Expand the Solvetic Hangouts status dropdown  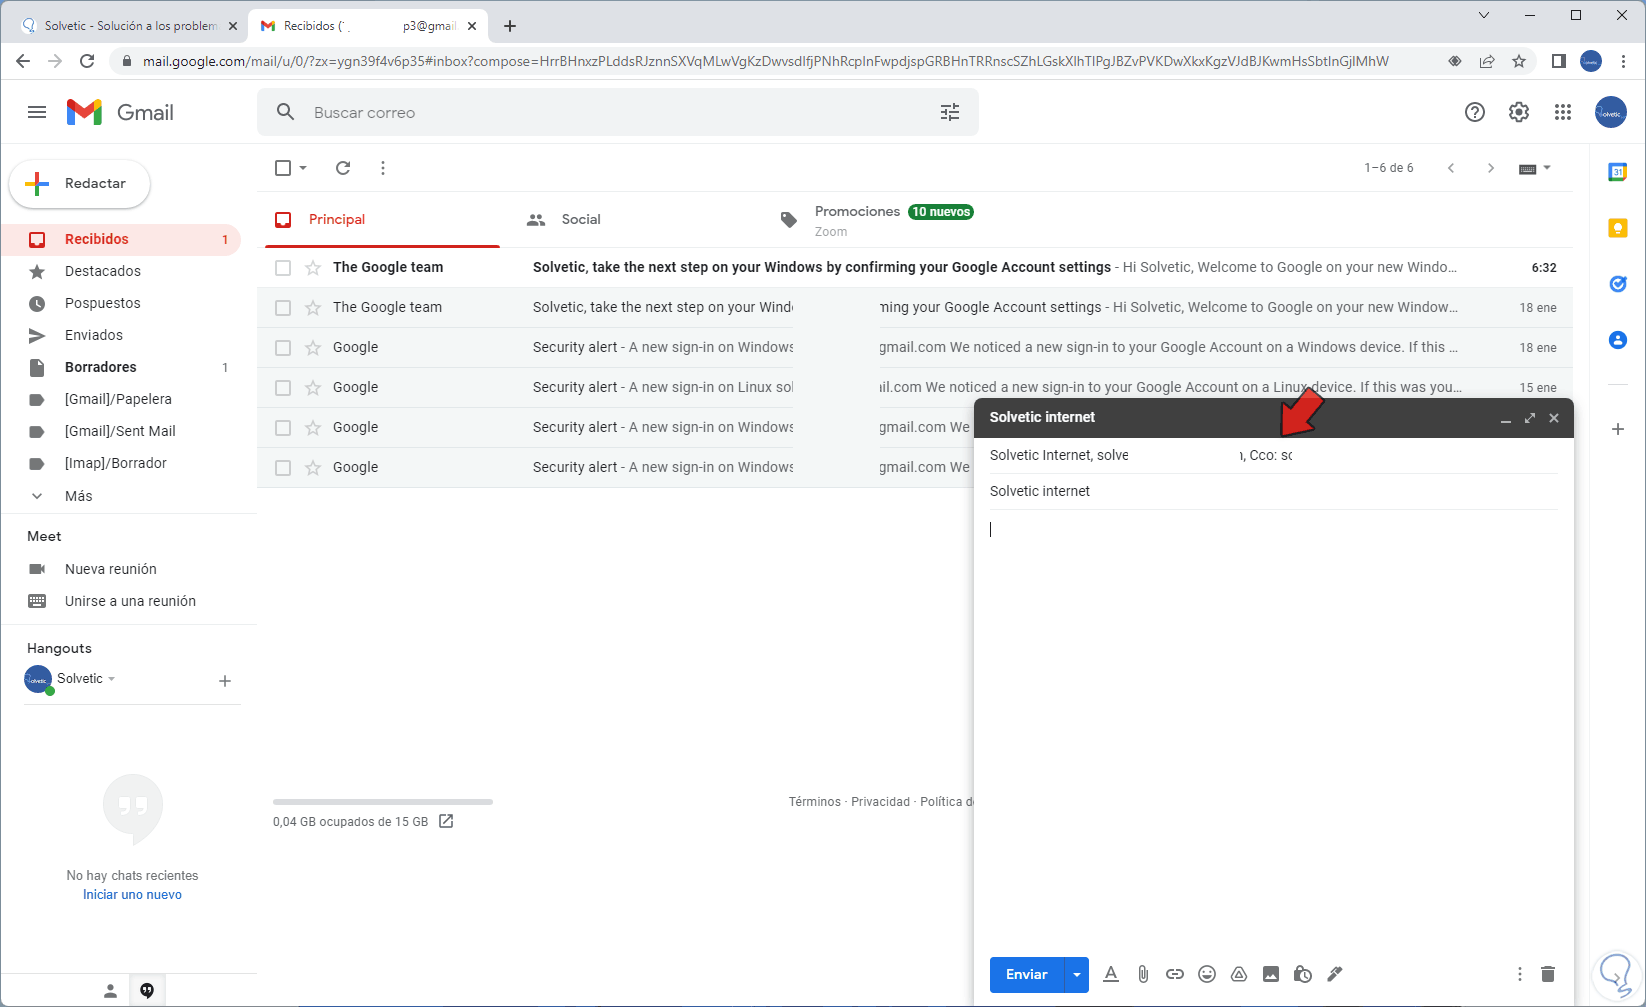(x=112, y=679)
